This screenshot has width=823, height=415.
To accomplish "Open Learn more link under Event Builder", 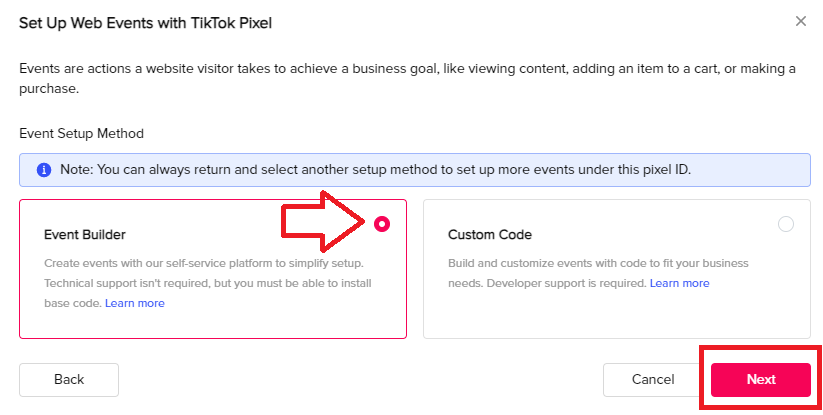I will (135, 303).
